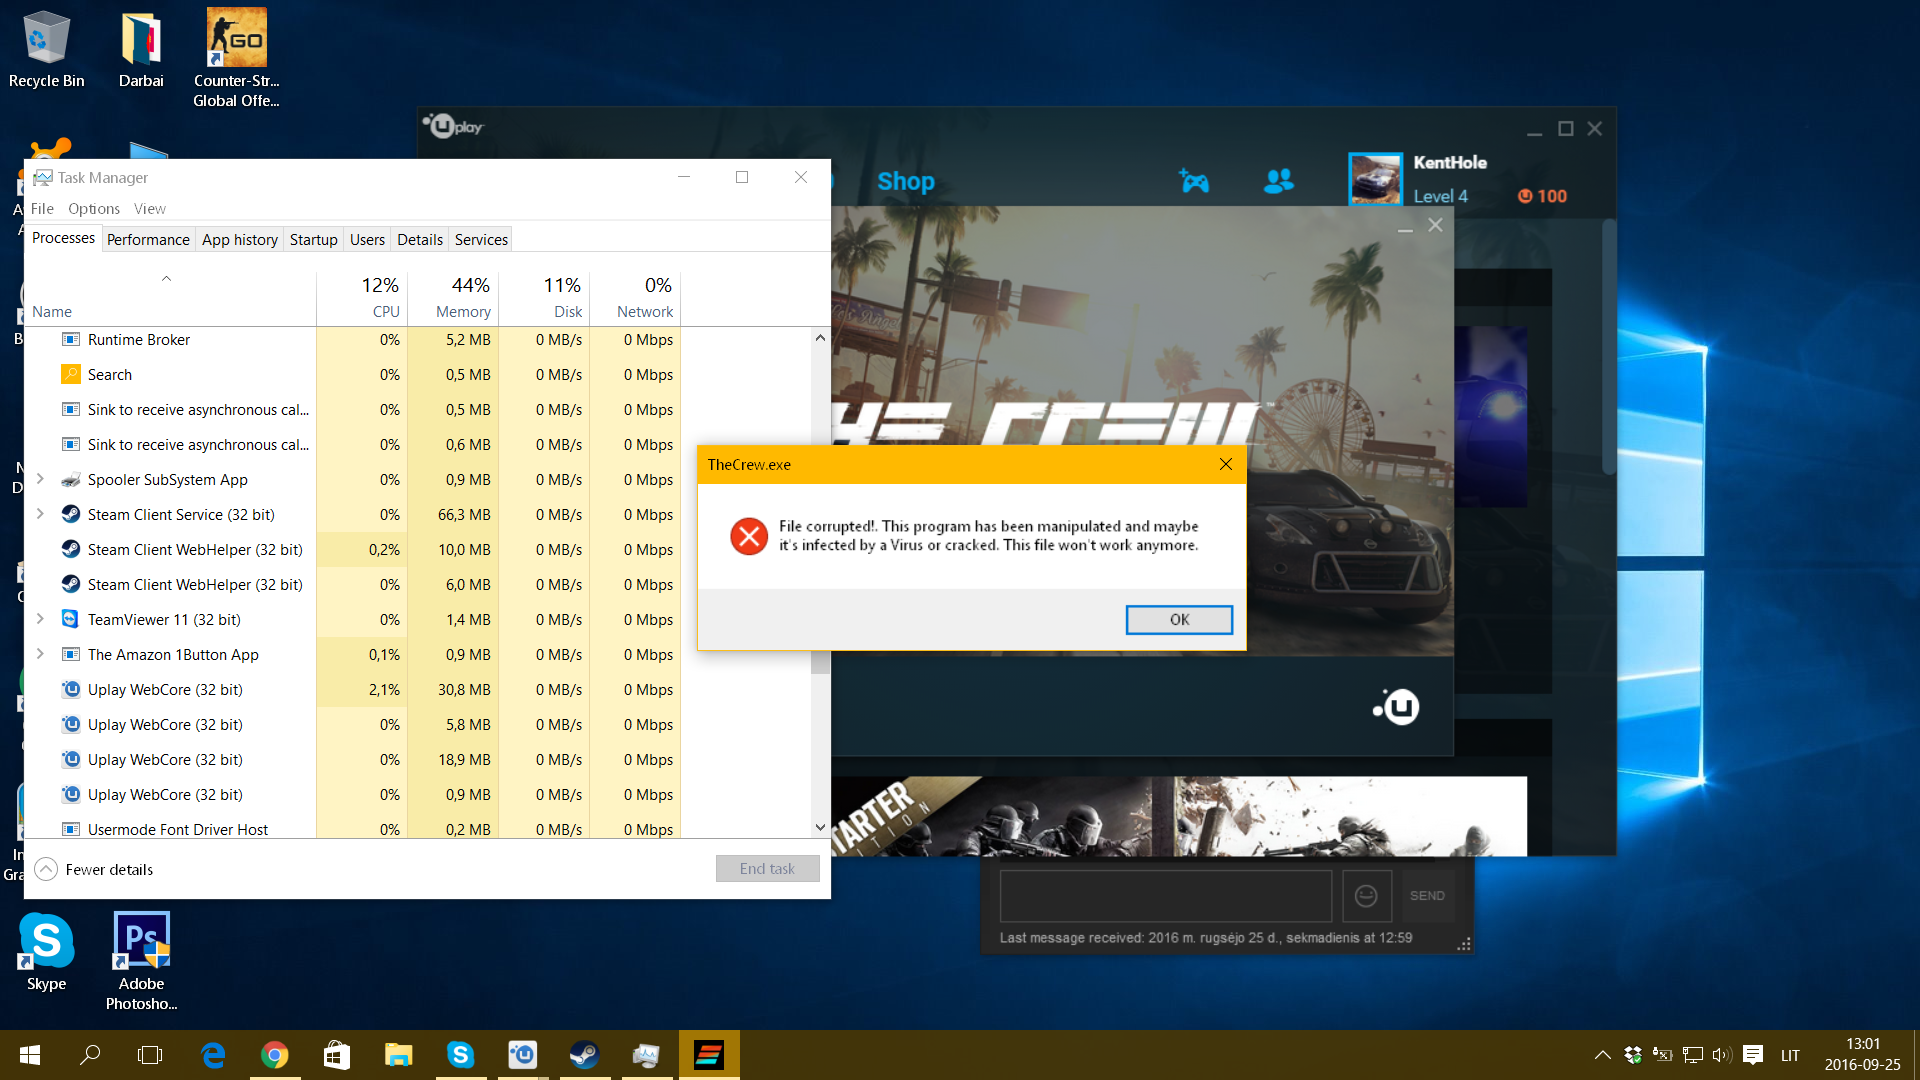This screenshot has width=1920, height=1080.
Task: Click the Uplay logo in title bar
Action: click(x=453, y=127)
